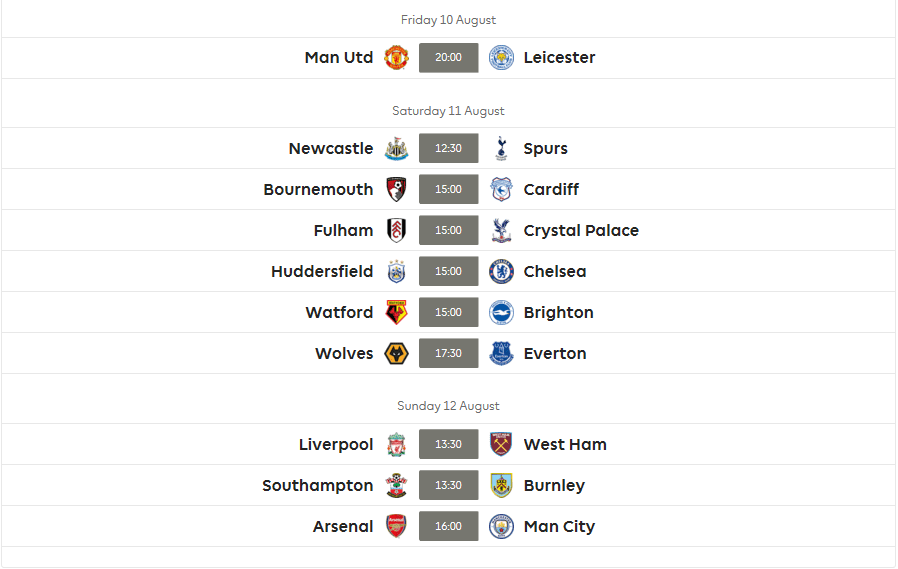The width and height of the screenshot is (898, 569).
Task: Click the Chelsea team name
Action: pyautogui.click(x=555, y=271)
